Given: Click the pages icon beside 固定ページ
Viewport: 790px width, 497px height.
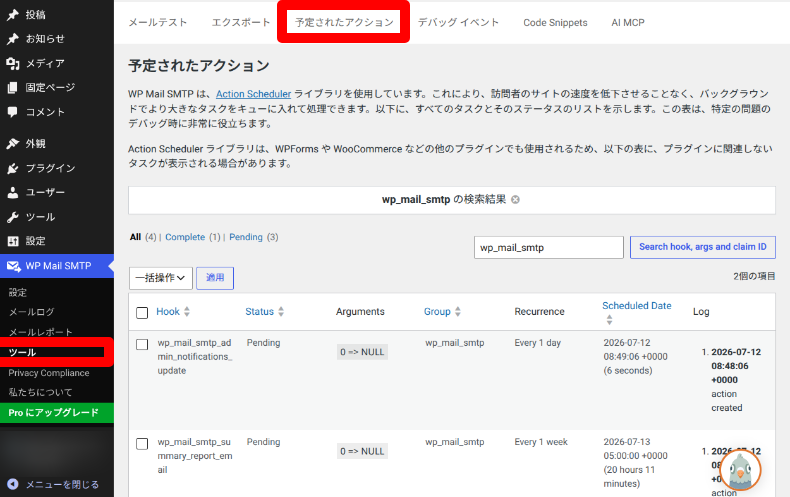Looking at the screenshot, I should (13, 88).
